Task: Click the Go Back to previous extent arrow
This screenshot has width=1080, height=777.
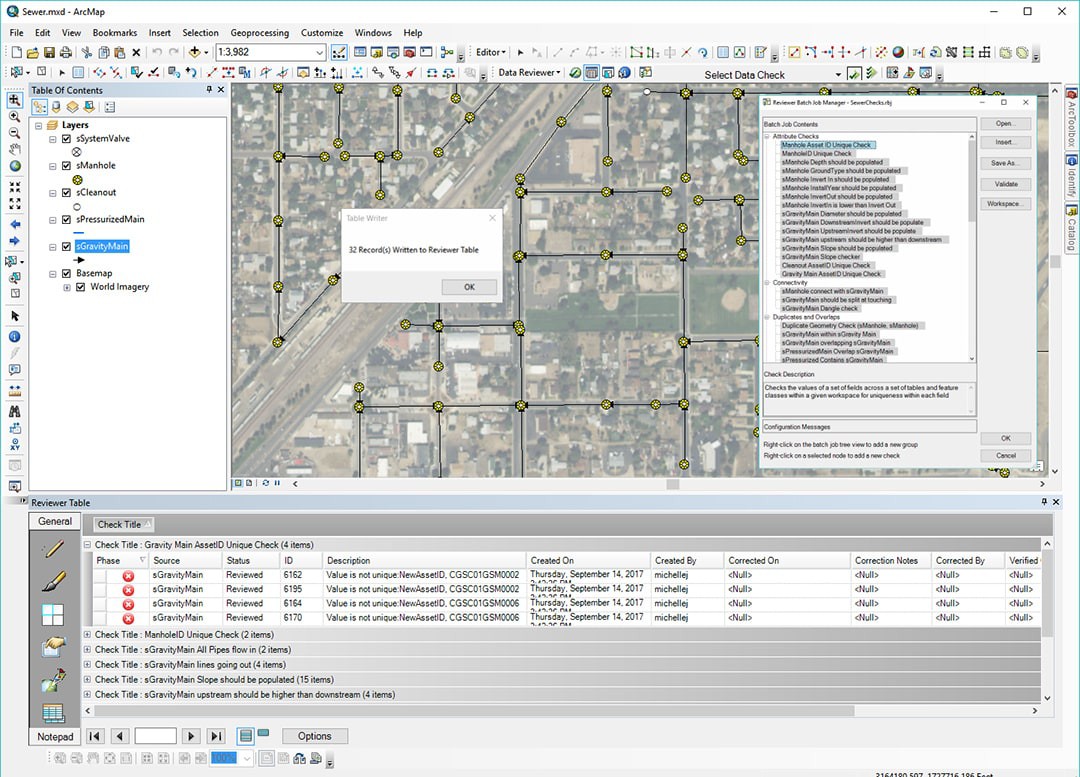Action: coord(15,225)
